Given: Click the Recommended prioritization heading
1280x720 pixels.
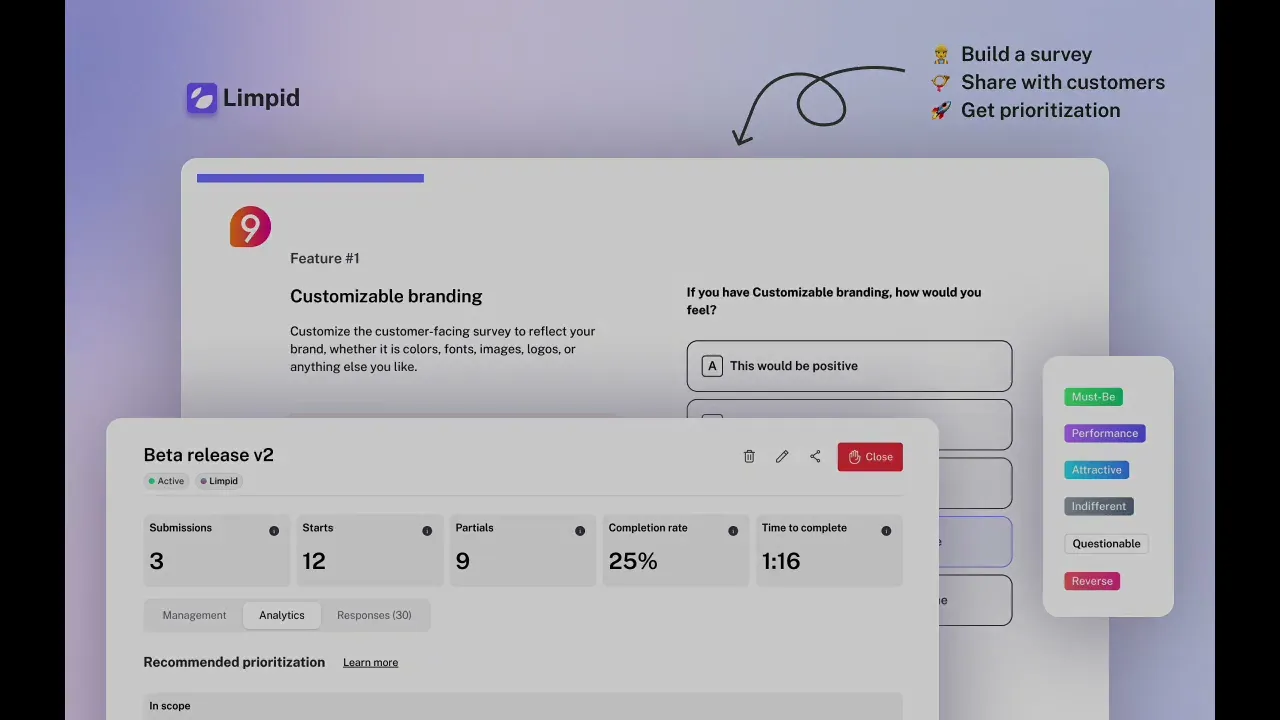Looking at the screenshot, I should 234,662.
